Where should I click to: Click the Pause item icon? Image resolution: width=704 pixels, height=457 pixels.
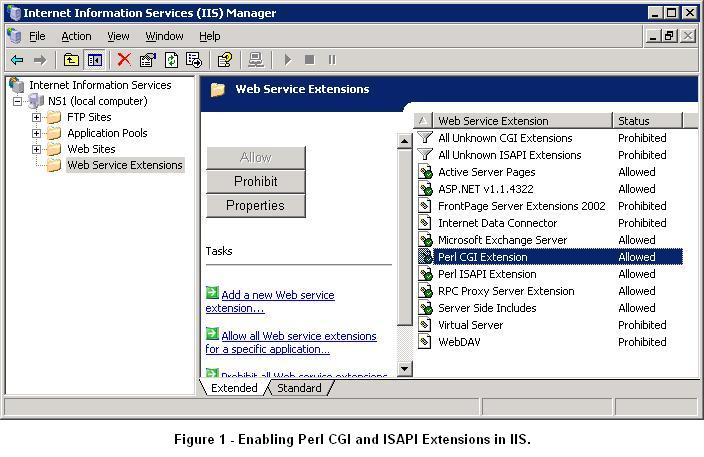[x=332, y=60]
